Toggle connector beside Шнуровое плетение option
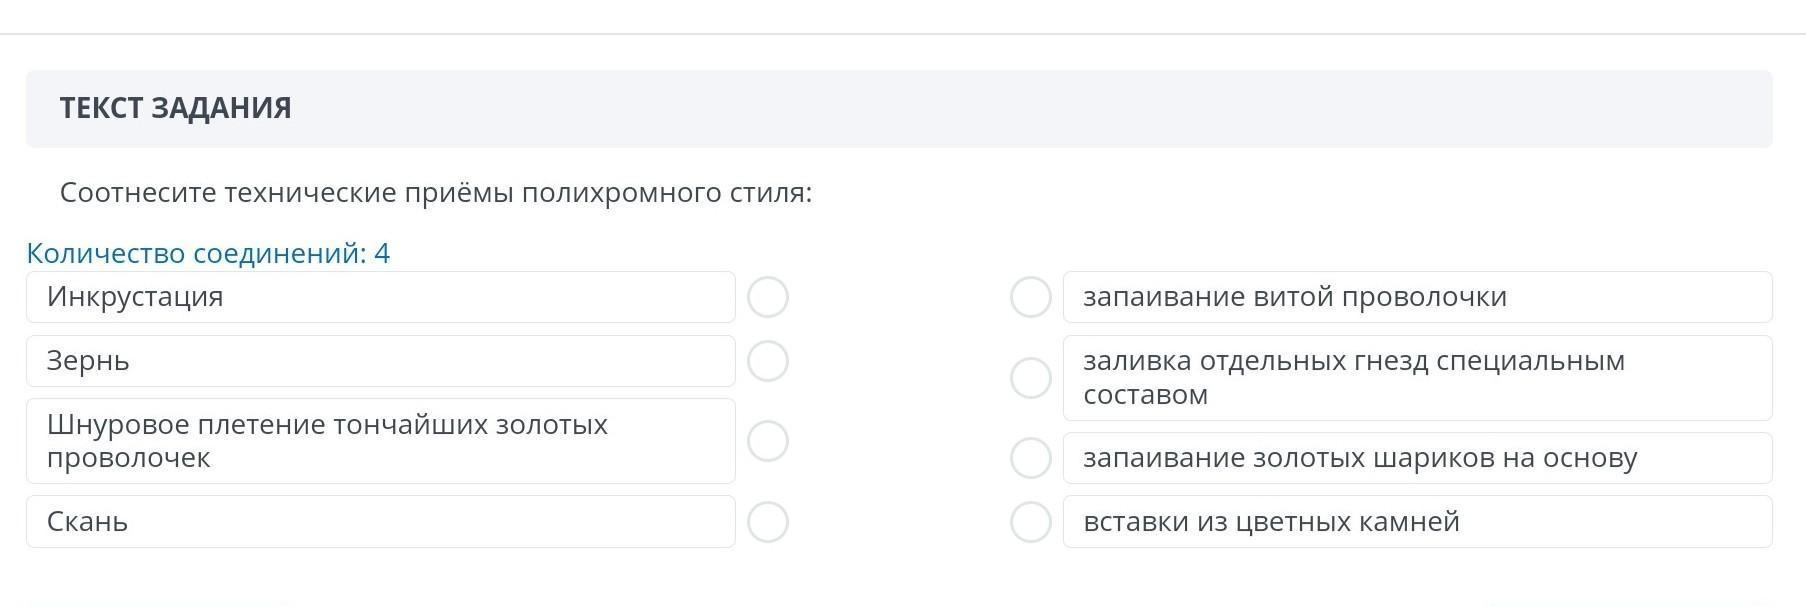 pyautogui.click(x=768, y=441)
